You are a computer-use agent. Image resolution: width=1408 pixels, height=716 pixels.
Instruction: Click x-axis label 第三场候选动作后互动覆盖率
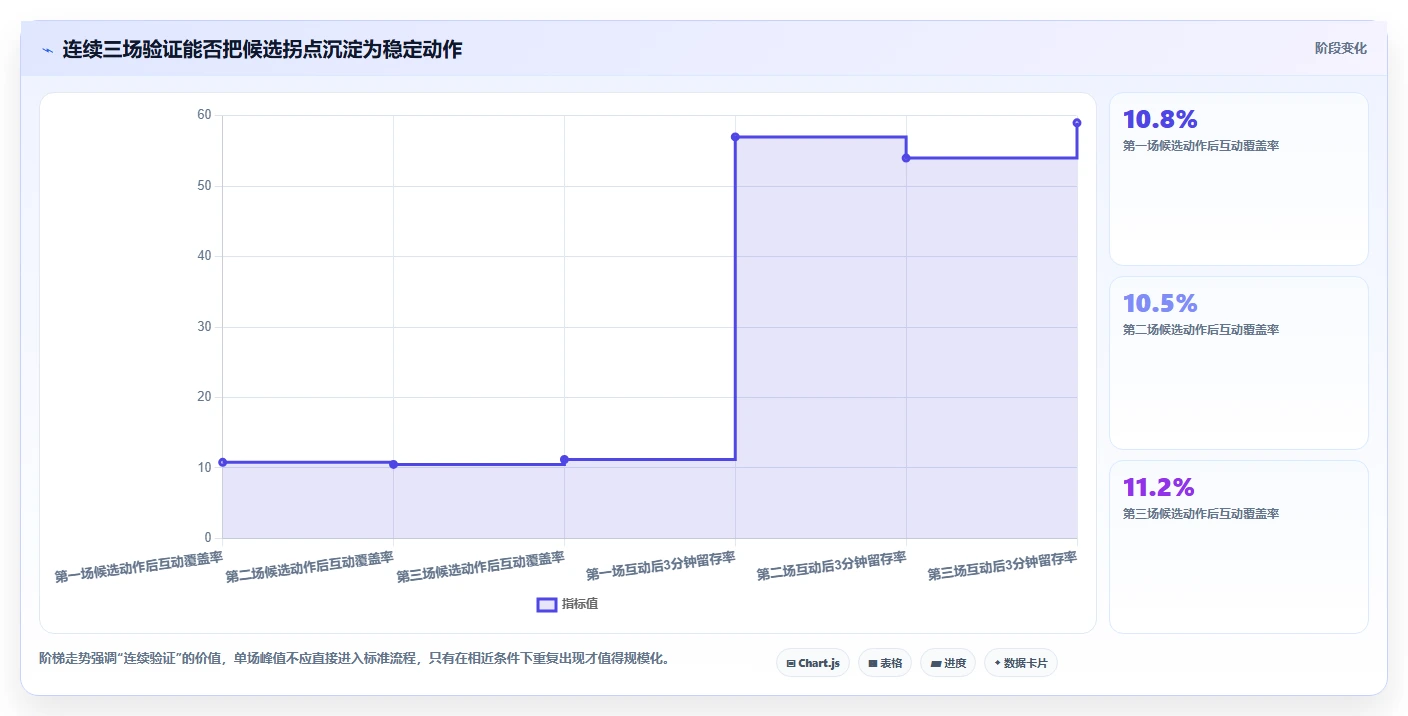[481, 567]
